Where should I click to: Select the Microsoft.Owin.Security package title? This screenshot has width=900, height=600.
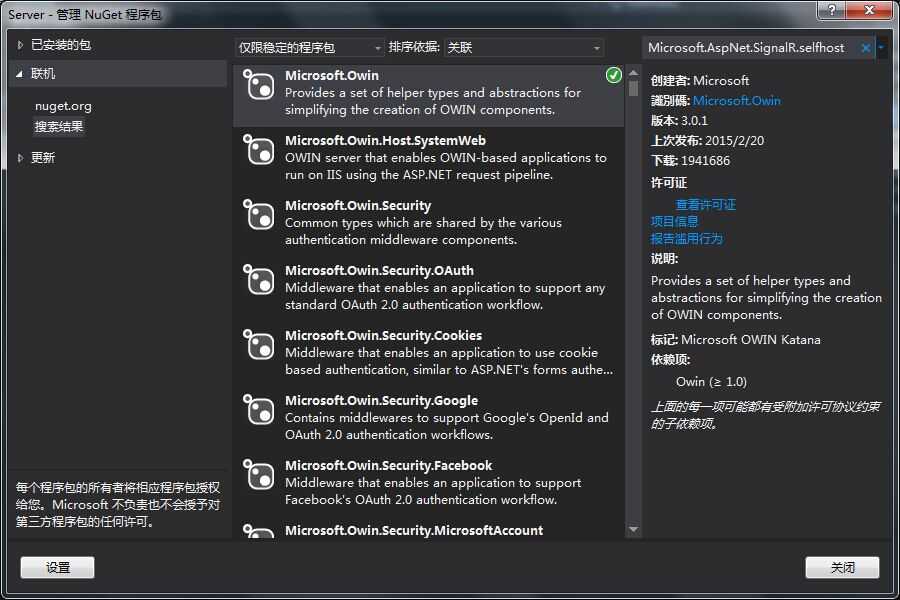[x=358, y=205]
